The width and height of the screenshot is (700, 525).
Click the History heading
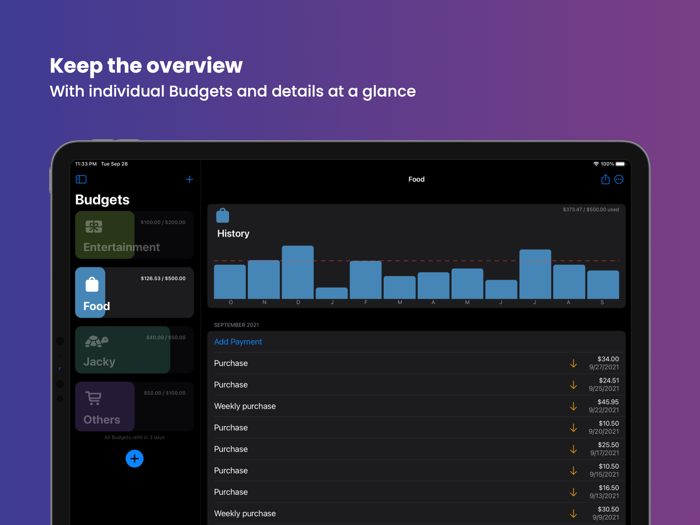click(233, 233)
